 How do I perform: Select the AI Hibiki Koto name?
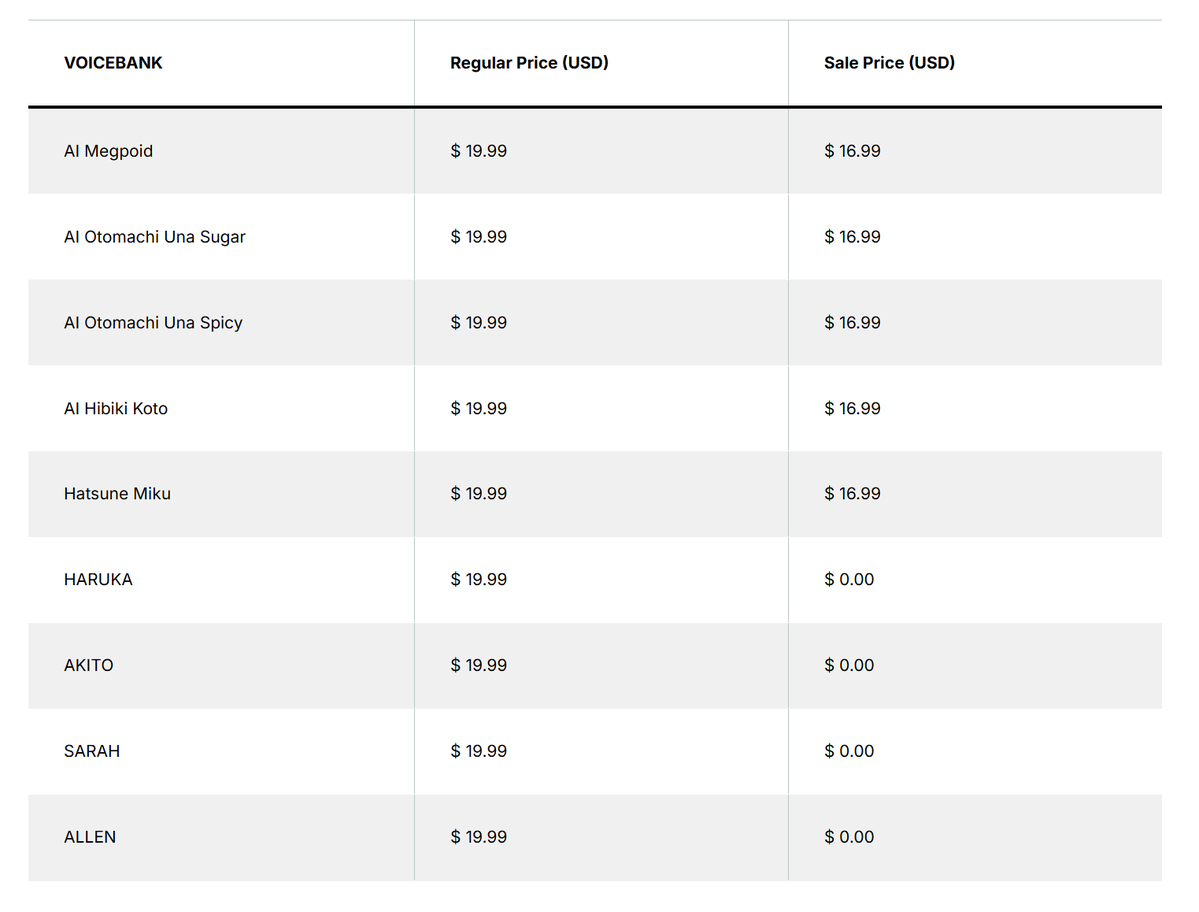[x=115, y=408]
